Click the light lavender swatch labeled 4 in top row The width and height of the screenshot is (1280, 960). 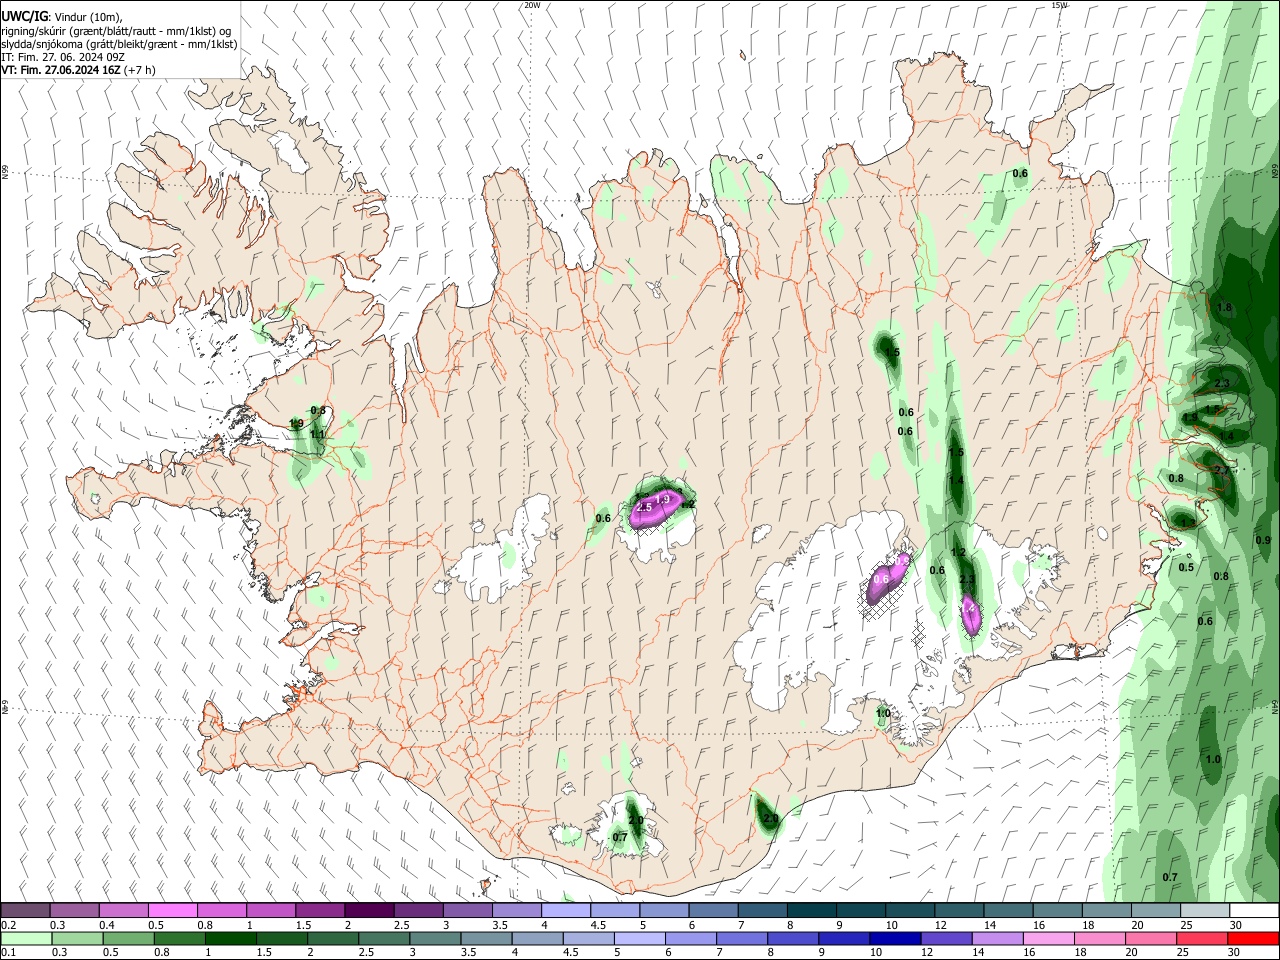[x=564, y=910]
